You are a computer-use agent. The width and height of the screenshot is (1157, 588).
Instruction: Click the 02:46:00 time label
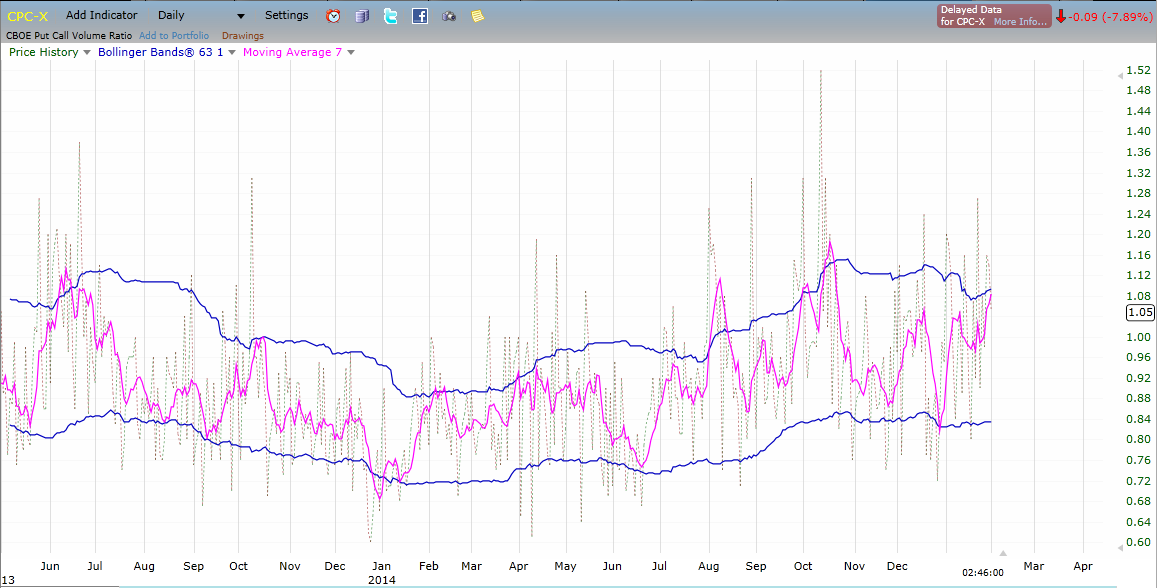tap(983, 572)
